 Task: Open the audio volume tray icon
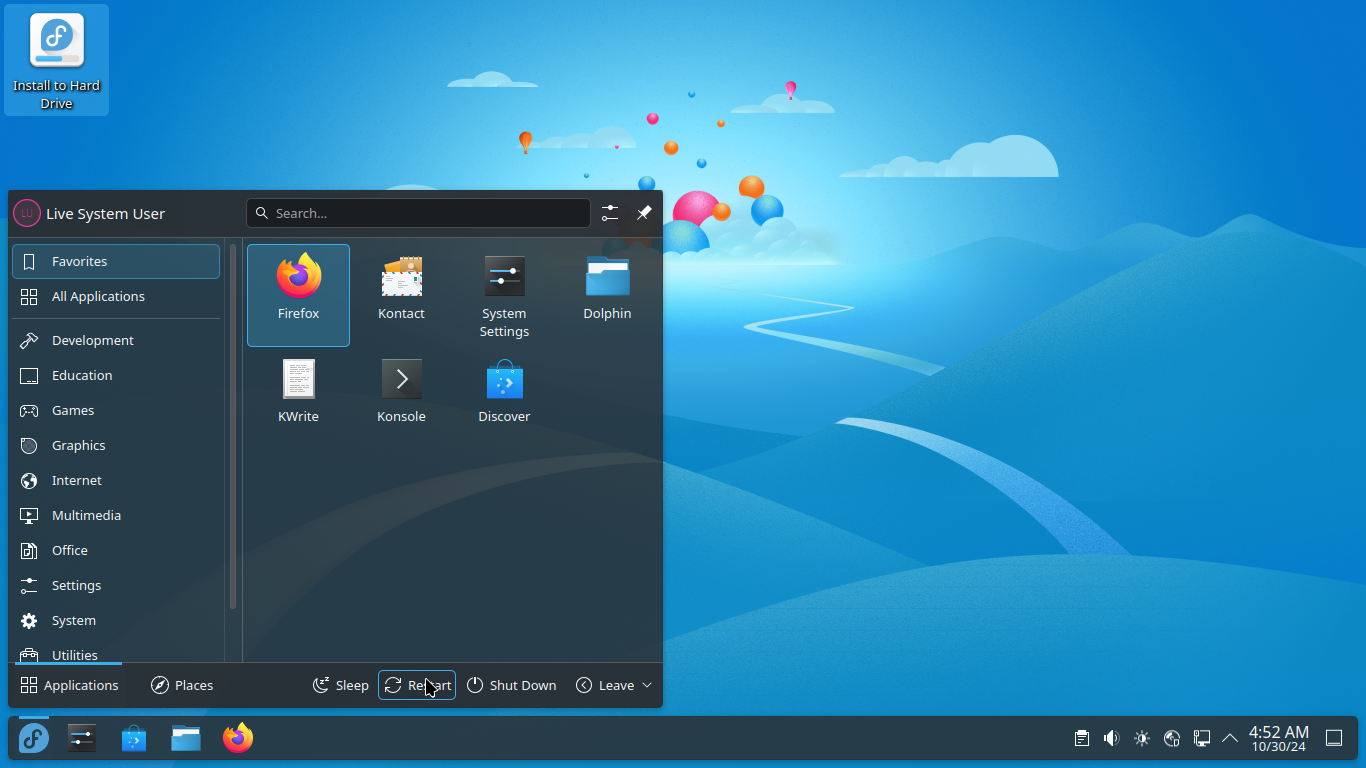[x=1112, y=739]
